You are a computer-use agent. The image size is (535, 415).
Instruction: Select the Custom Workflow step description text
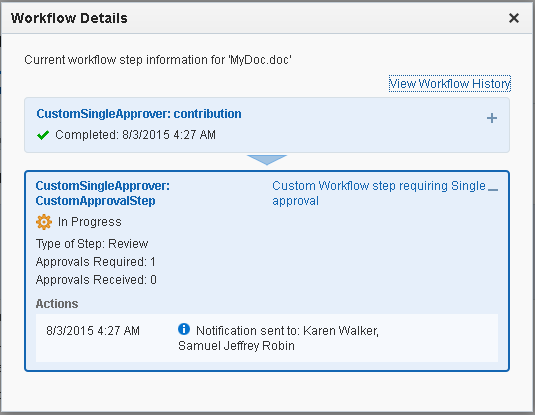click(x=379, y=193)
